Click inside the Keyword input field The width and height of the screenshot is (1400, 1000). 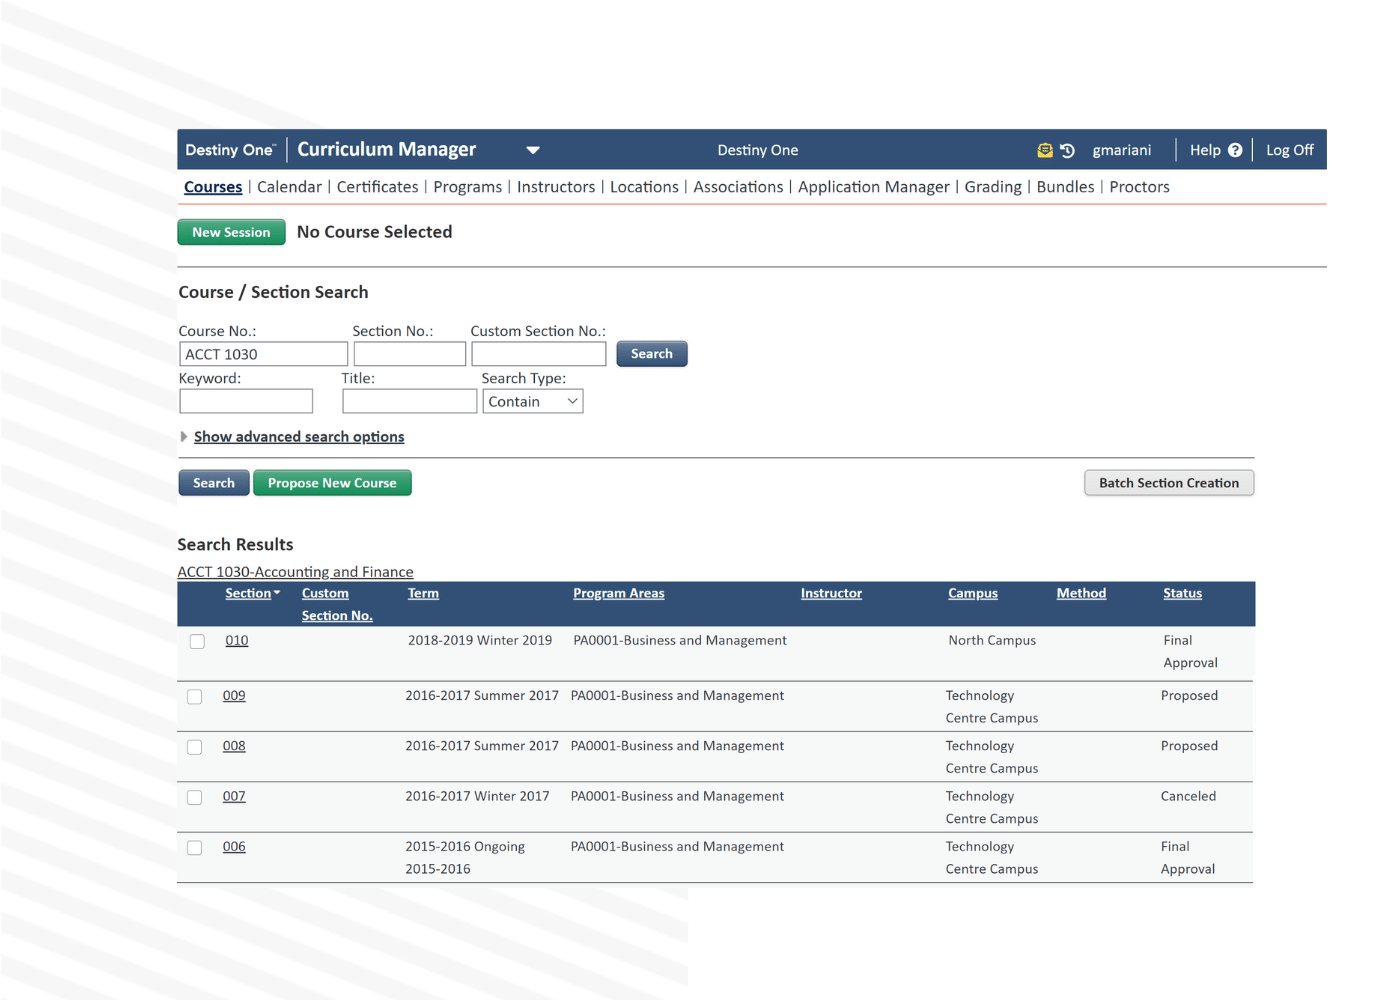(246, 400)
